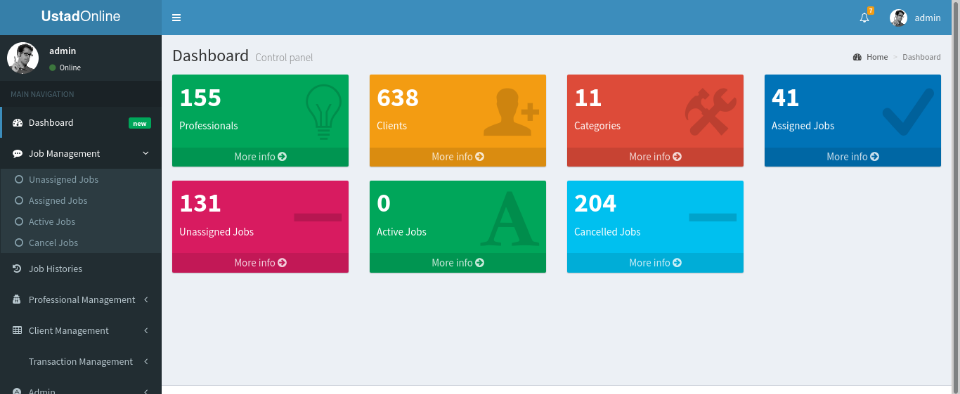This screenshot has width=960, height=394.
Task: Click the 0 Active Jobs count
Action: pos(384,204)
